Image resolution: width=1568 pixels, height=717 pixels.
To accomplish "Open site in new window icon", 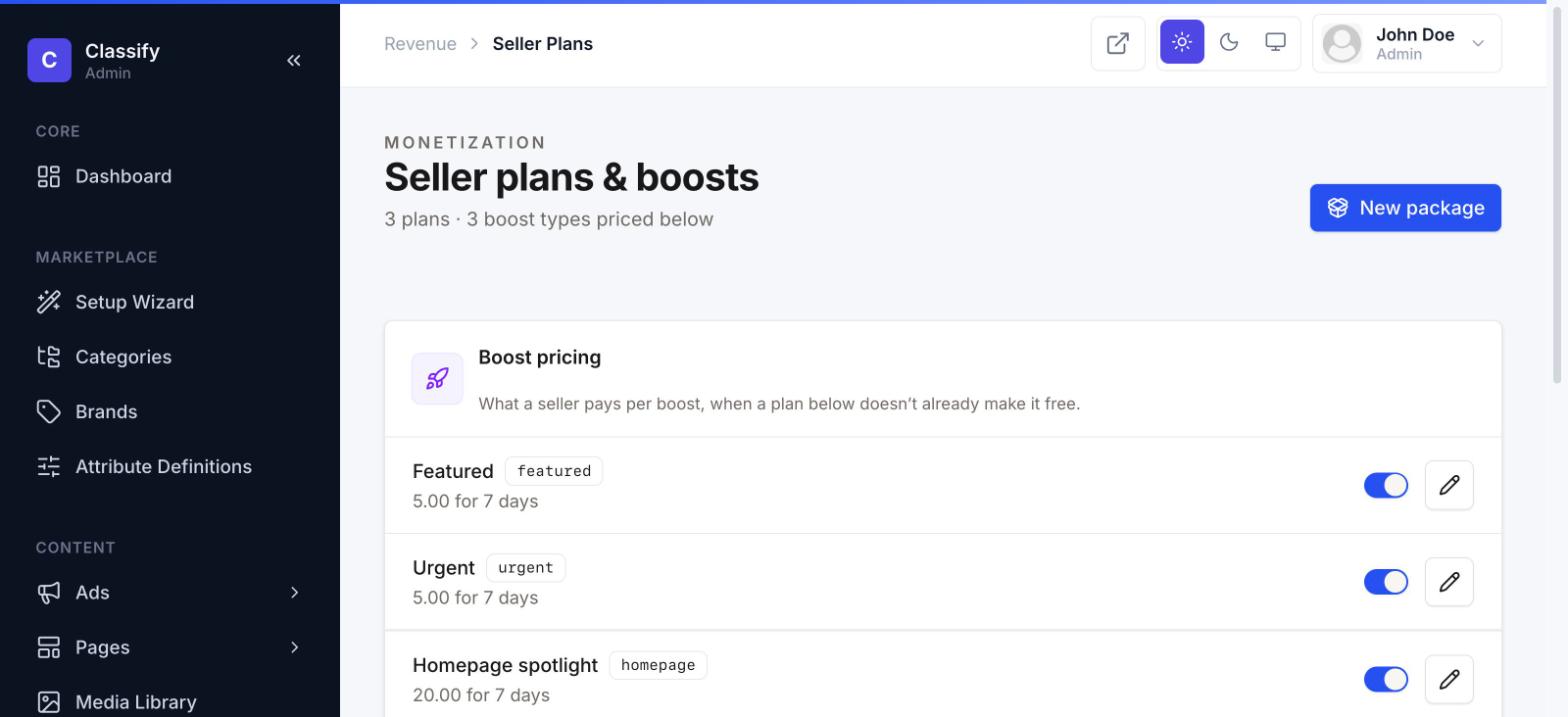I will pos(1118,43).
